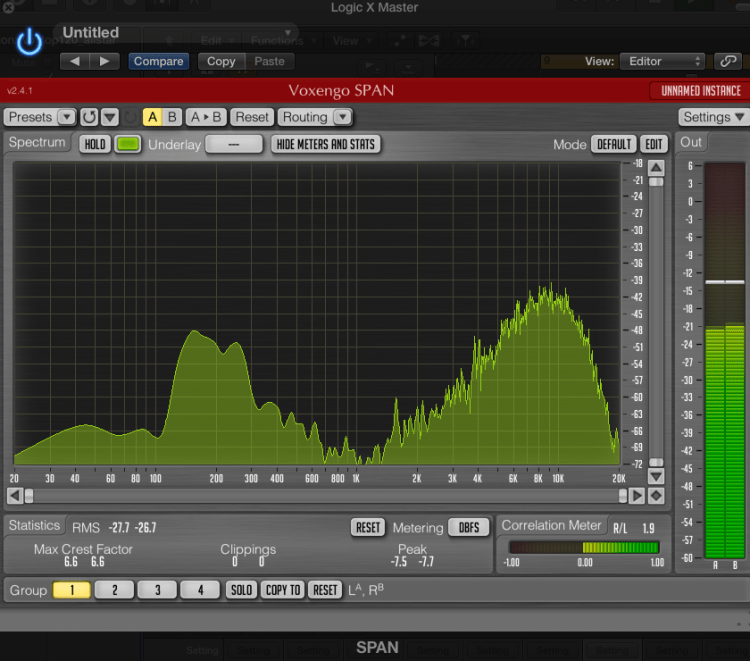Select channel group 3

point(157,590)
